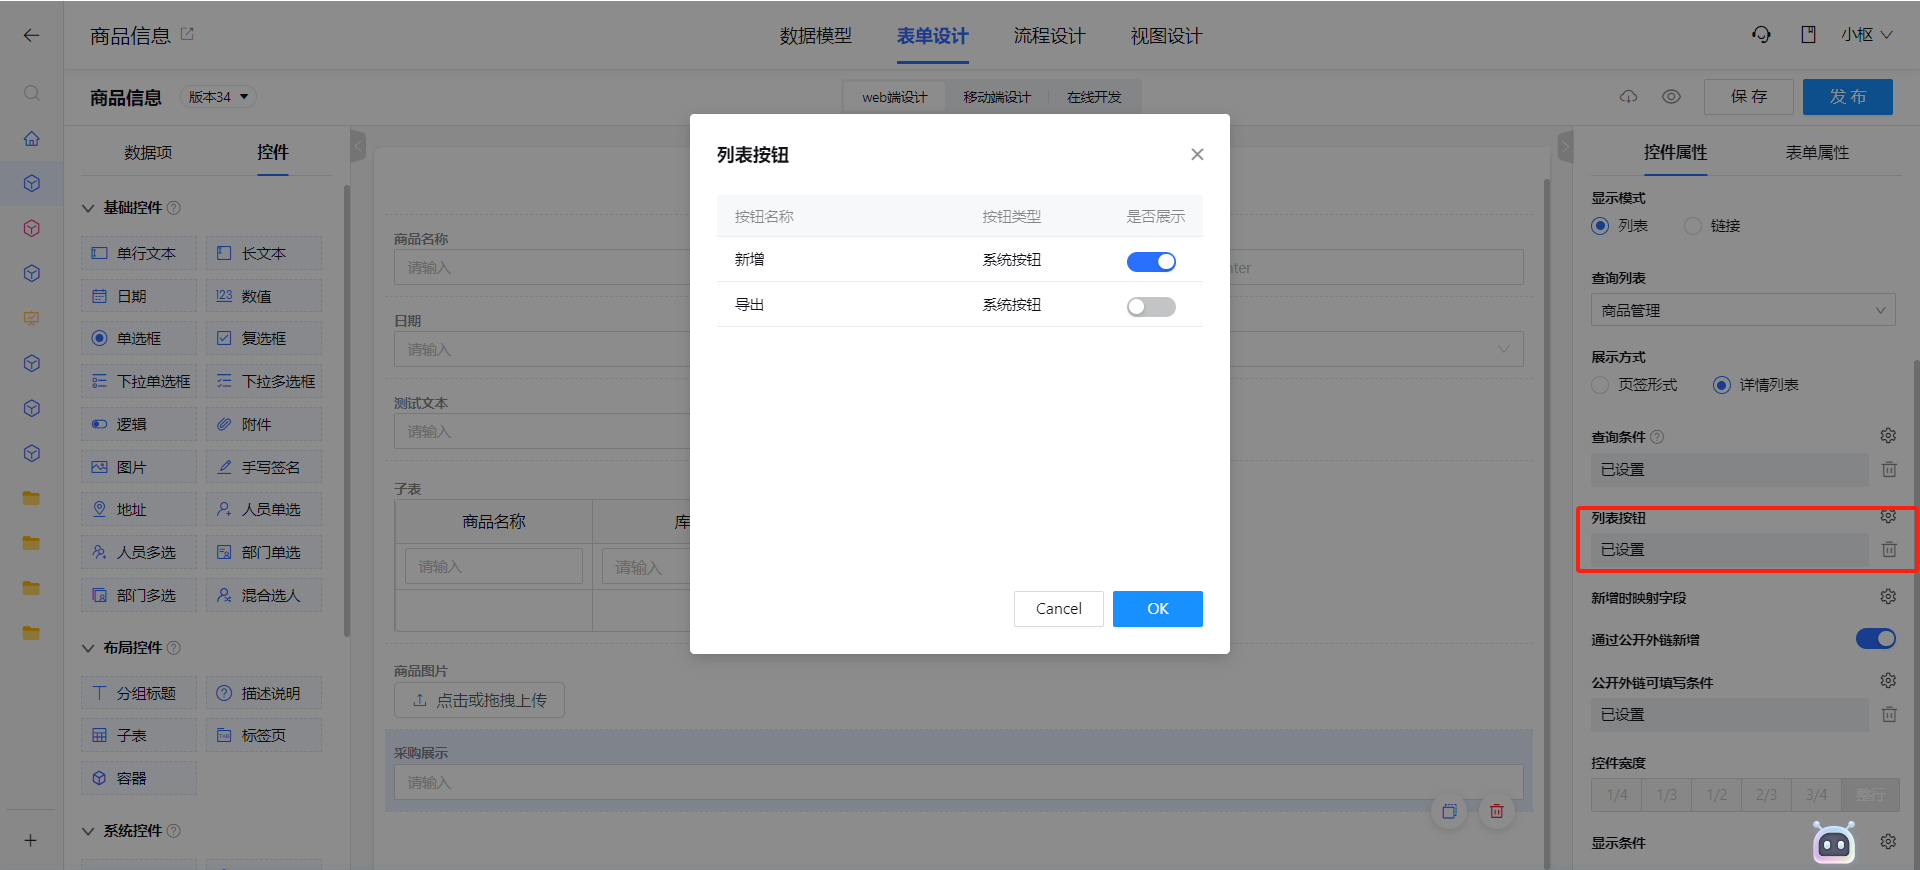The image size is (1920, 870).
Task: Delete the 列表按钮 setting via trash icon
Action: [1889, 549]
